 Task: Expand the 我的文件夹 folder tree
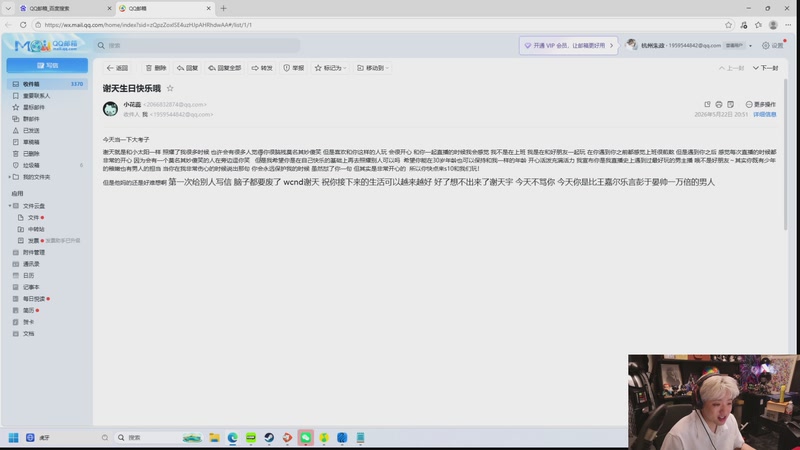pos(10,177)
